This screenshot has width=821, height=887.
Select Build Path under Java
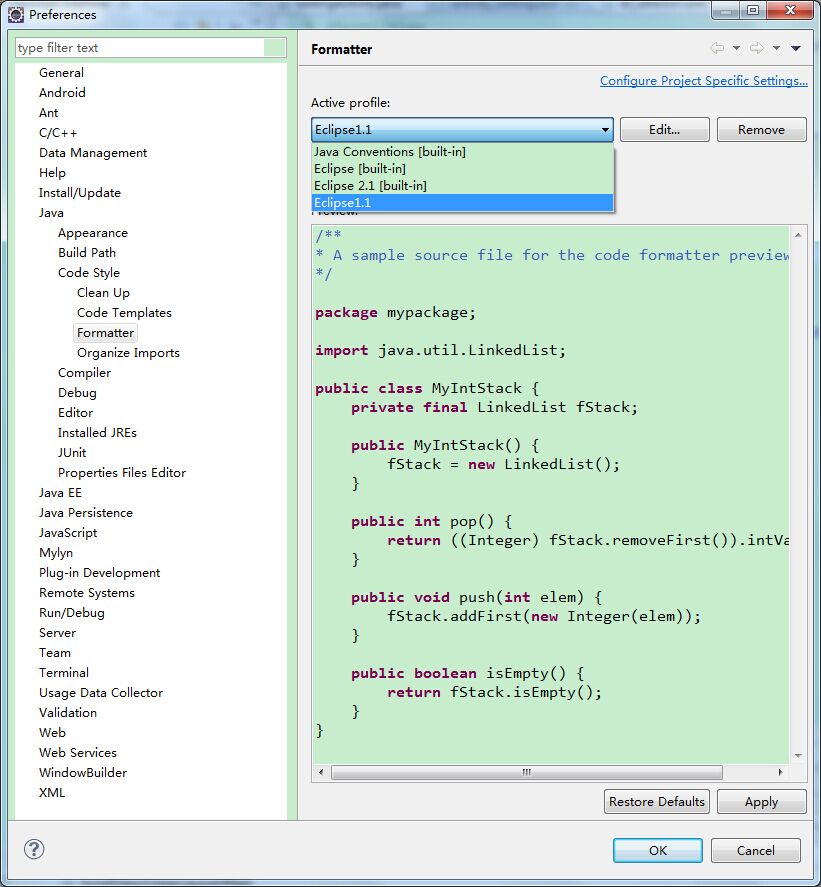point(87,252)
